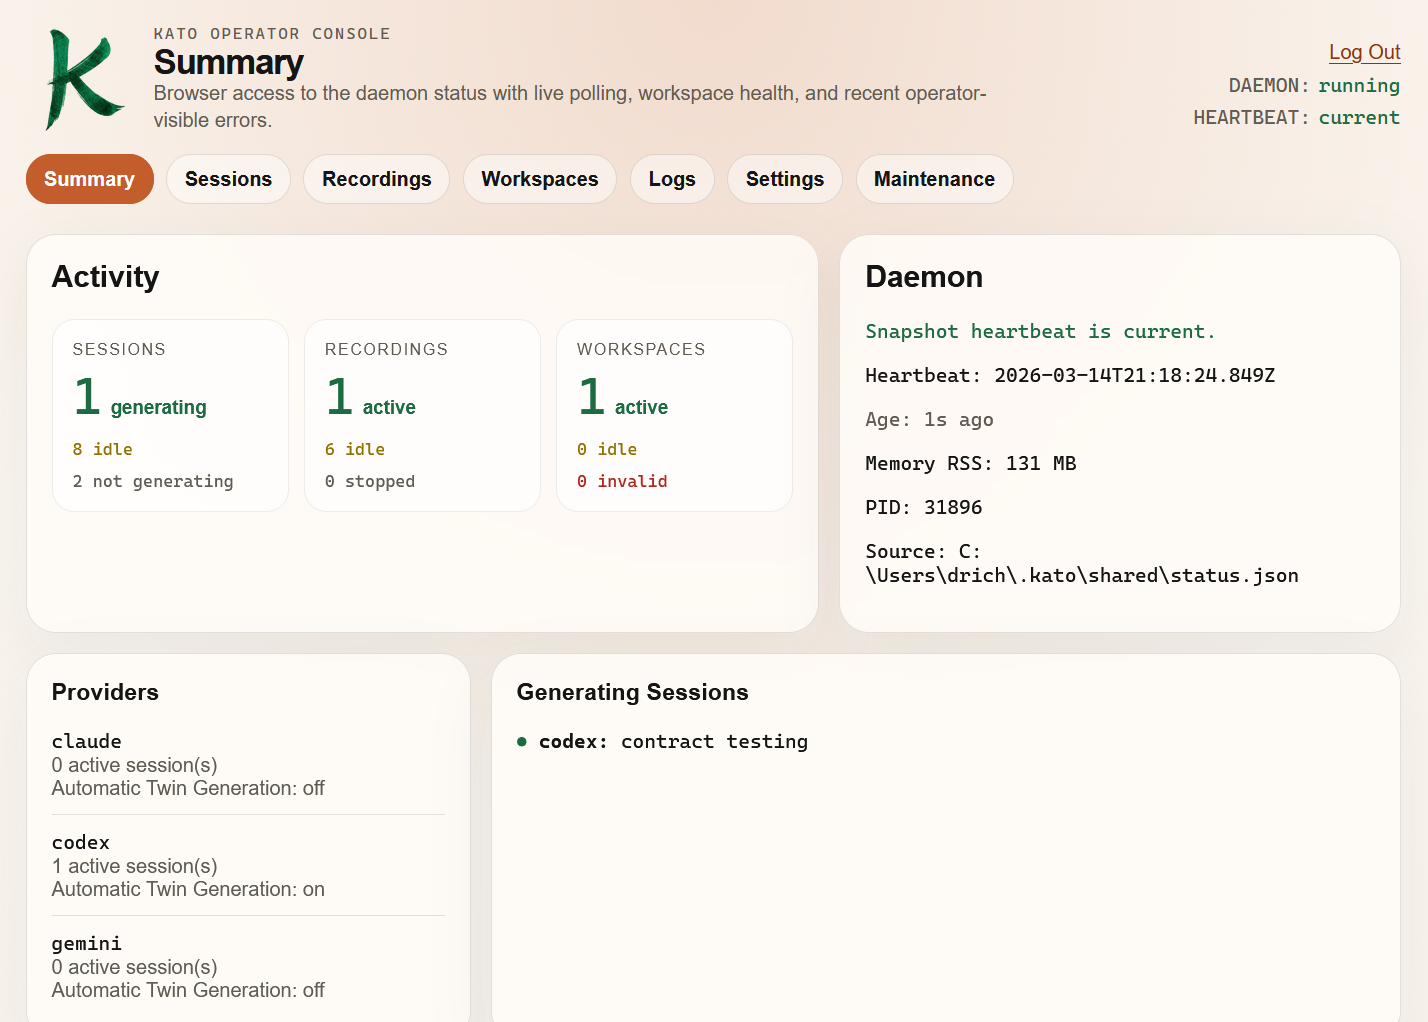
Task: Switch to the Recordings tab
Action: [376, 179]
